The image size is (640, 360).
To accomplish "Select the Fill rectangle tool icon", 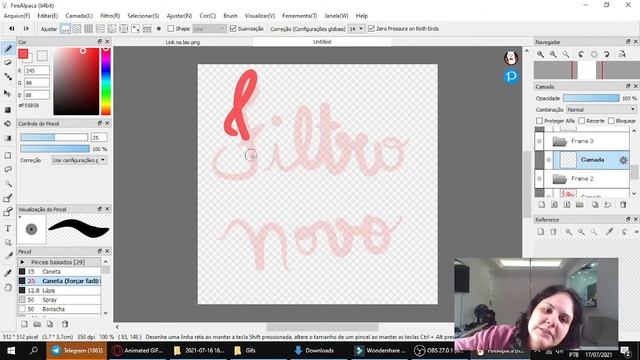I will (x=8, y=110).
